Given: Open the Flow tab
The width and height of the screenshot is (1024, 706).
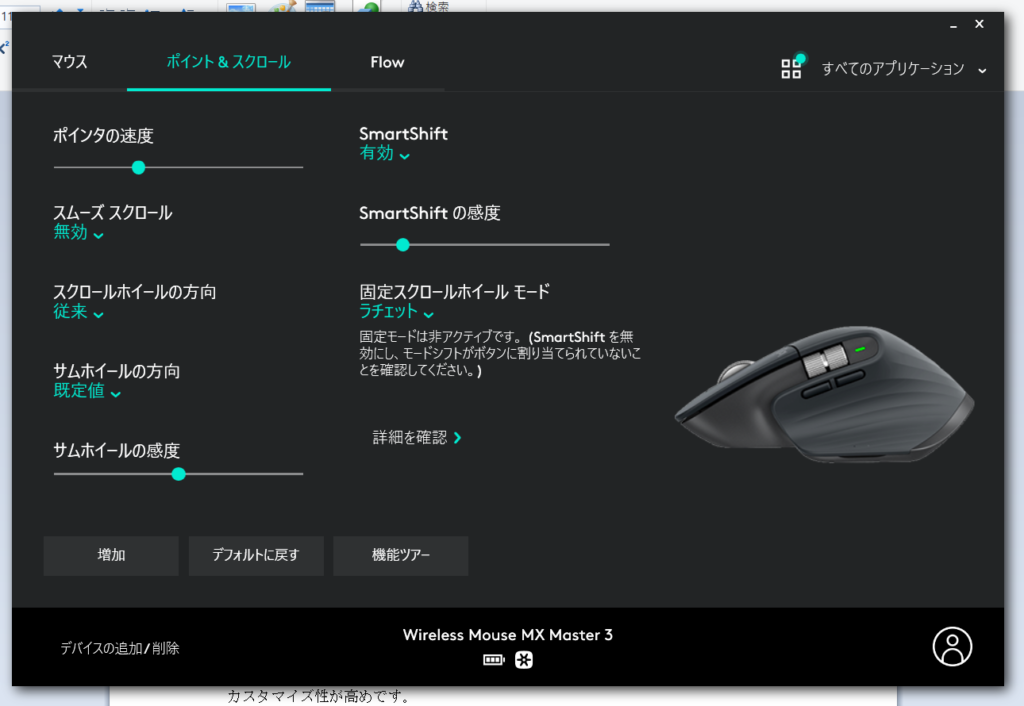Looking at the screenshot, I should [387, 62].
